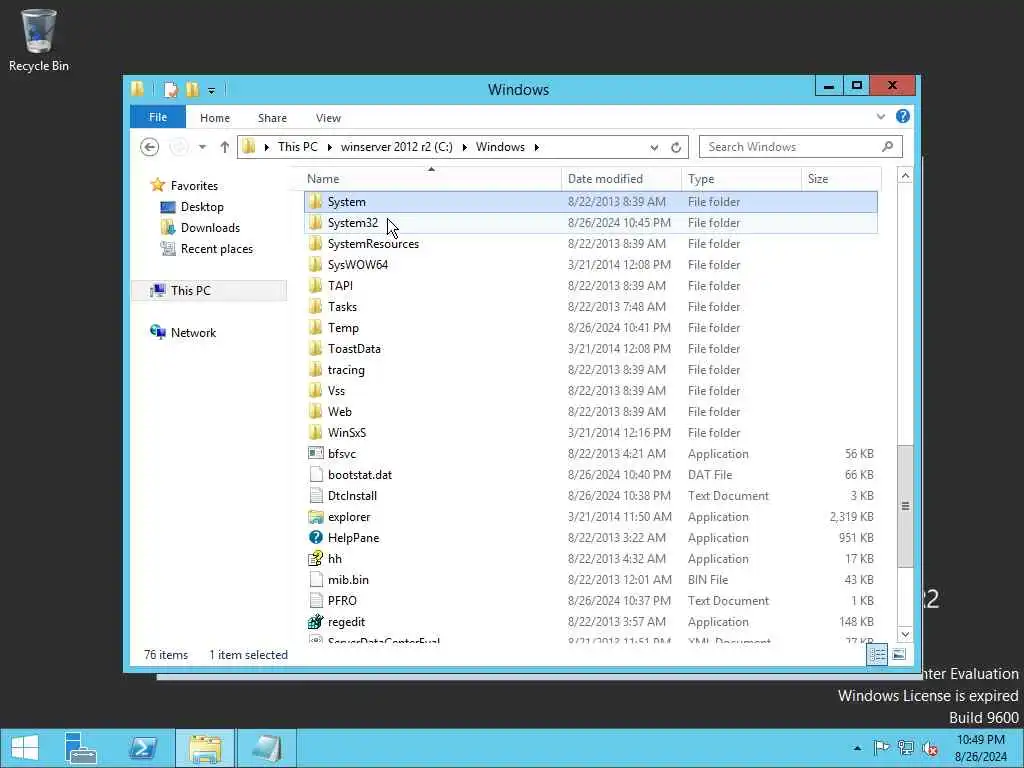Click the winserver 2012 r2 (C:) breadcrumb
The image size is (1024, 768).
pos(396,147)
